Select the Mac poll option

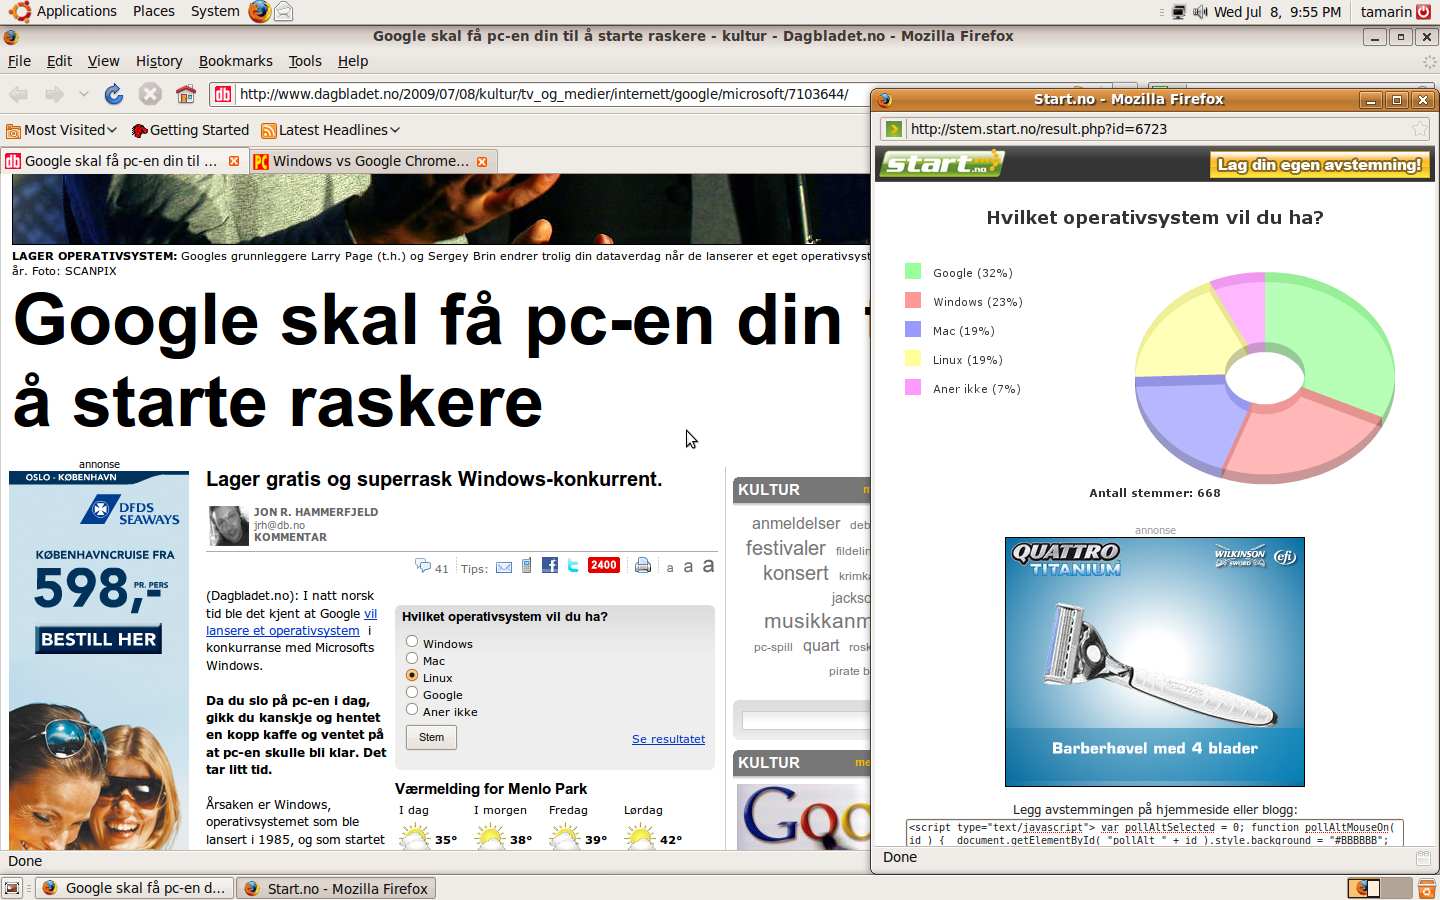tap(412, 658)
